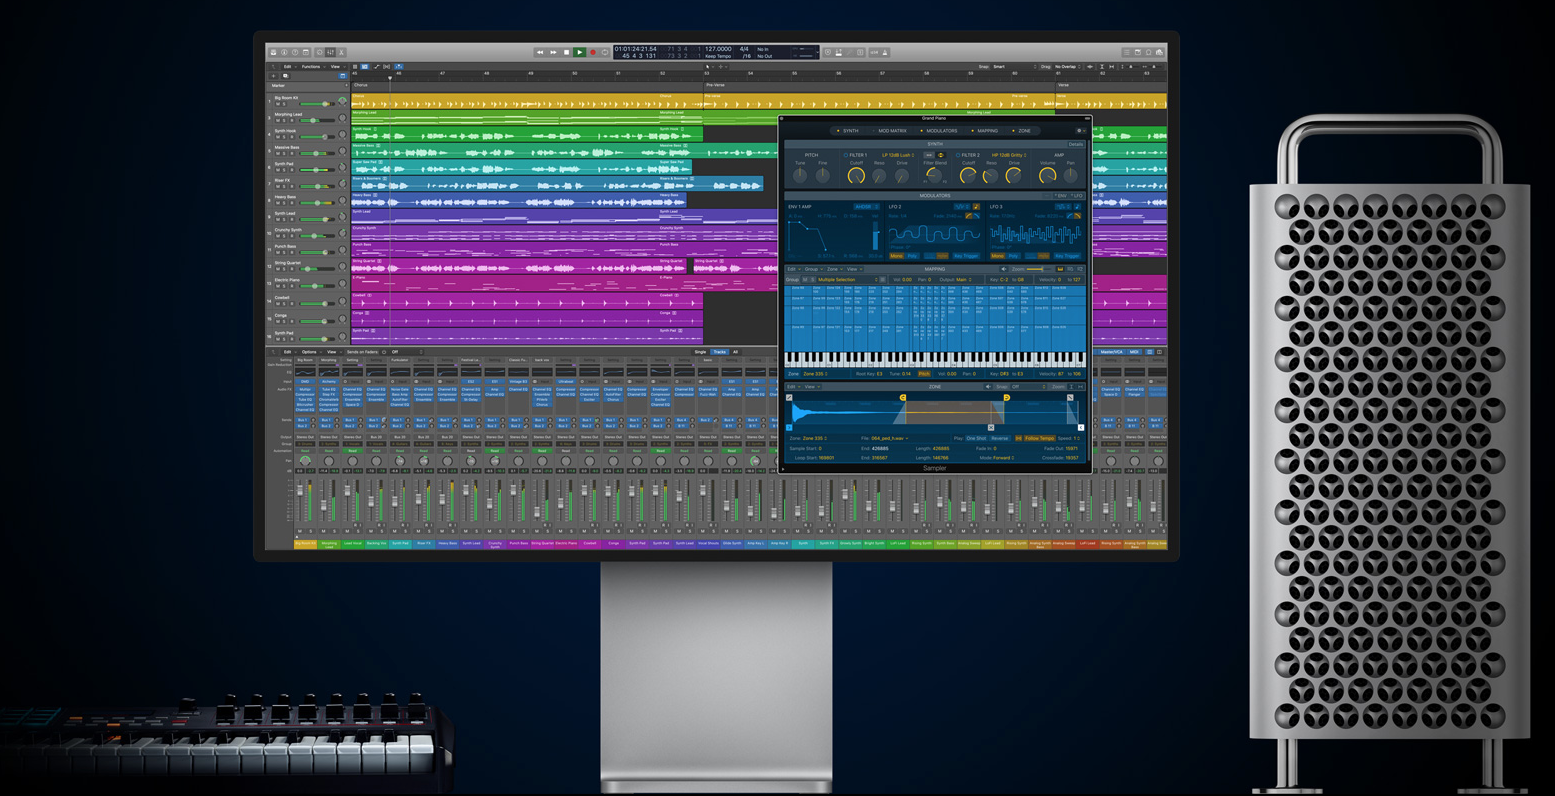Screen dimensions: 1555x796
Task: Open Filter 2 type HP 12dB Gritty dropdown
Action: (1009, 155)
